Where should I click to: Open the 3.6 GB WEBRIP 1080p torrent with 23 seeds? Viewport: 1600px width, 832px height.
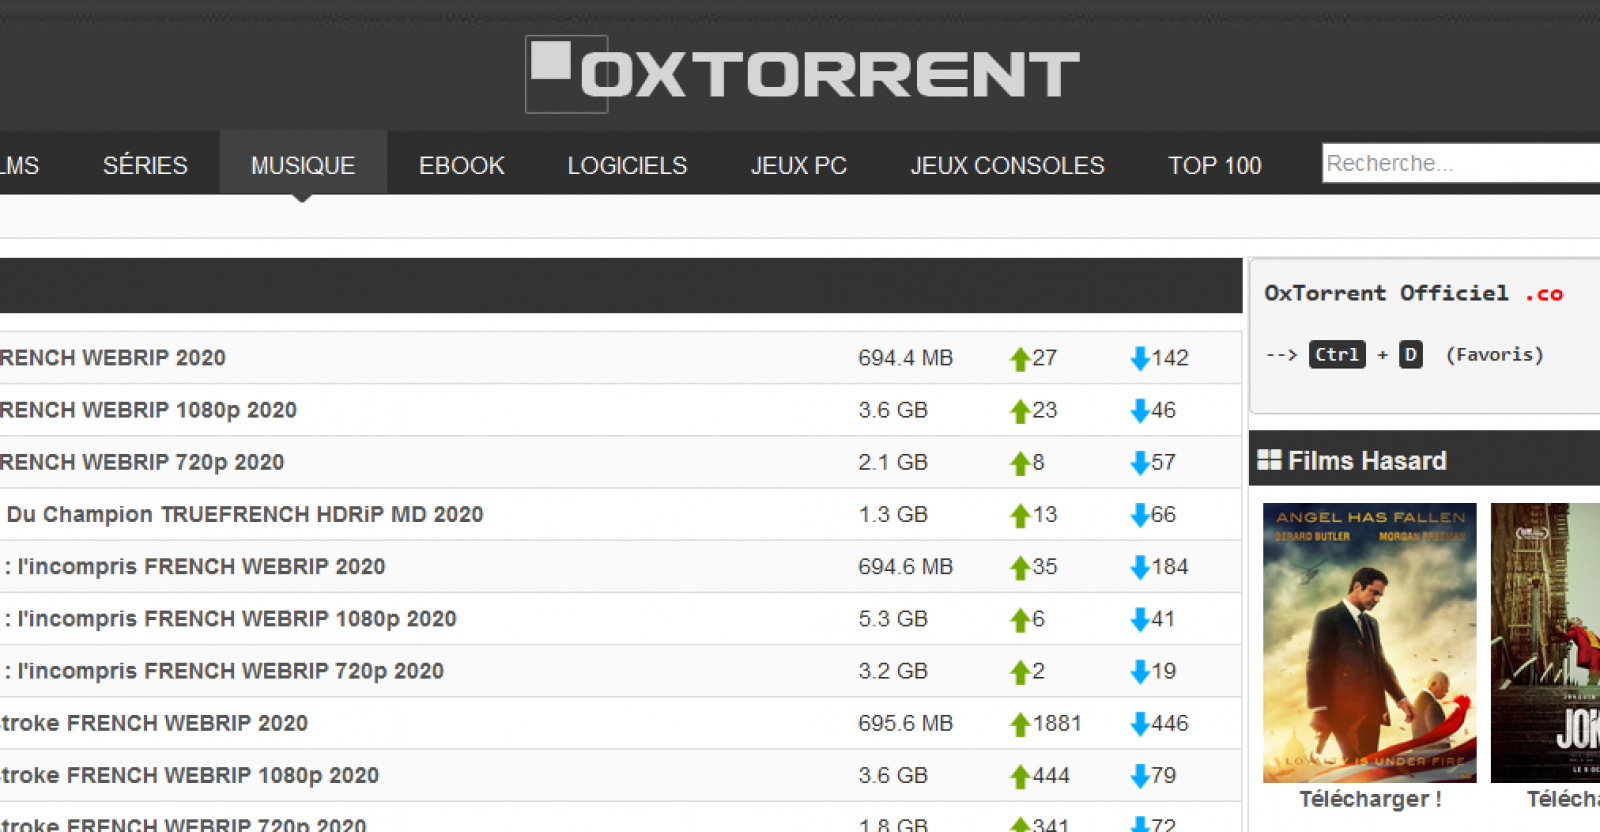coord(148,410)
